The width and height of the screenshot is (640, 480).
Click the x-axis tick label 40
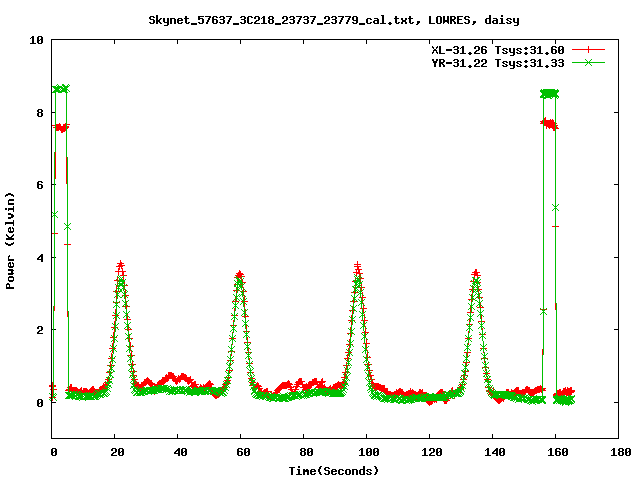click(x=178, y=453)
